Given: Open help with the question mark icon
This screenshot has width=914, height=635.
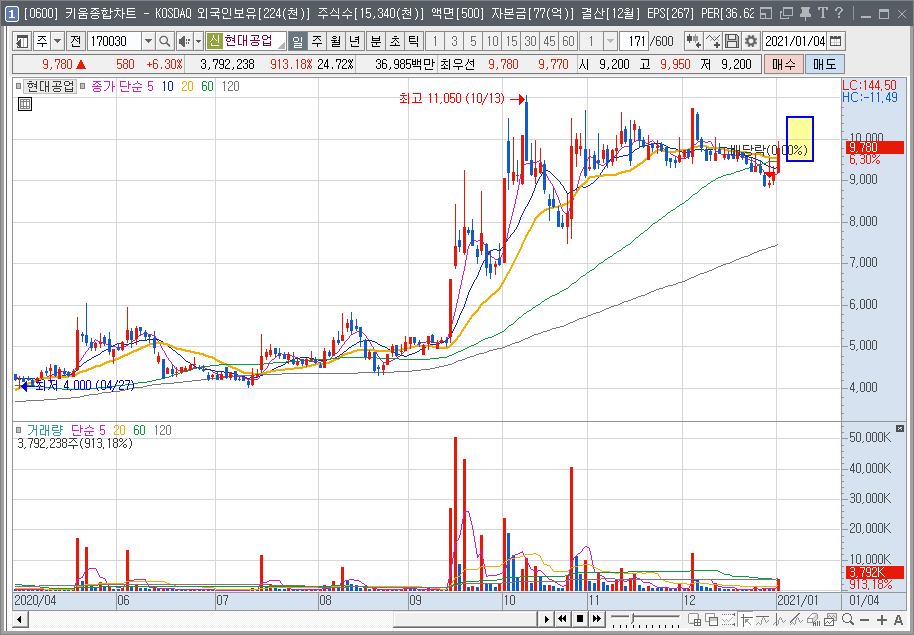Looking at the screenshot, I should [x=838, y=13].
